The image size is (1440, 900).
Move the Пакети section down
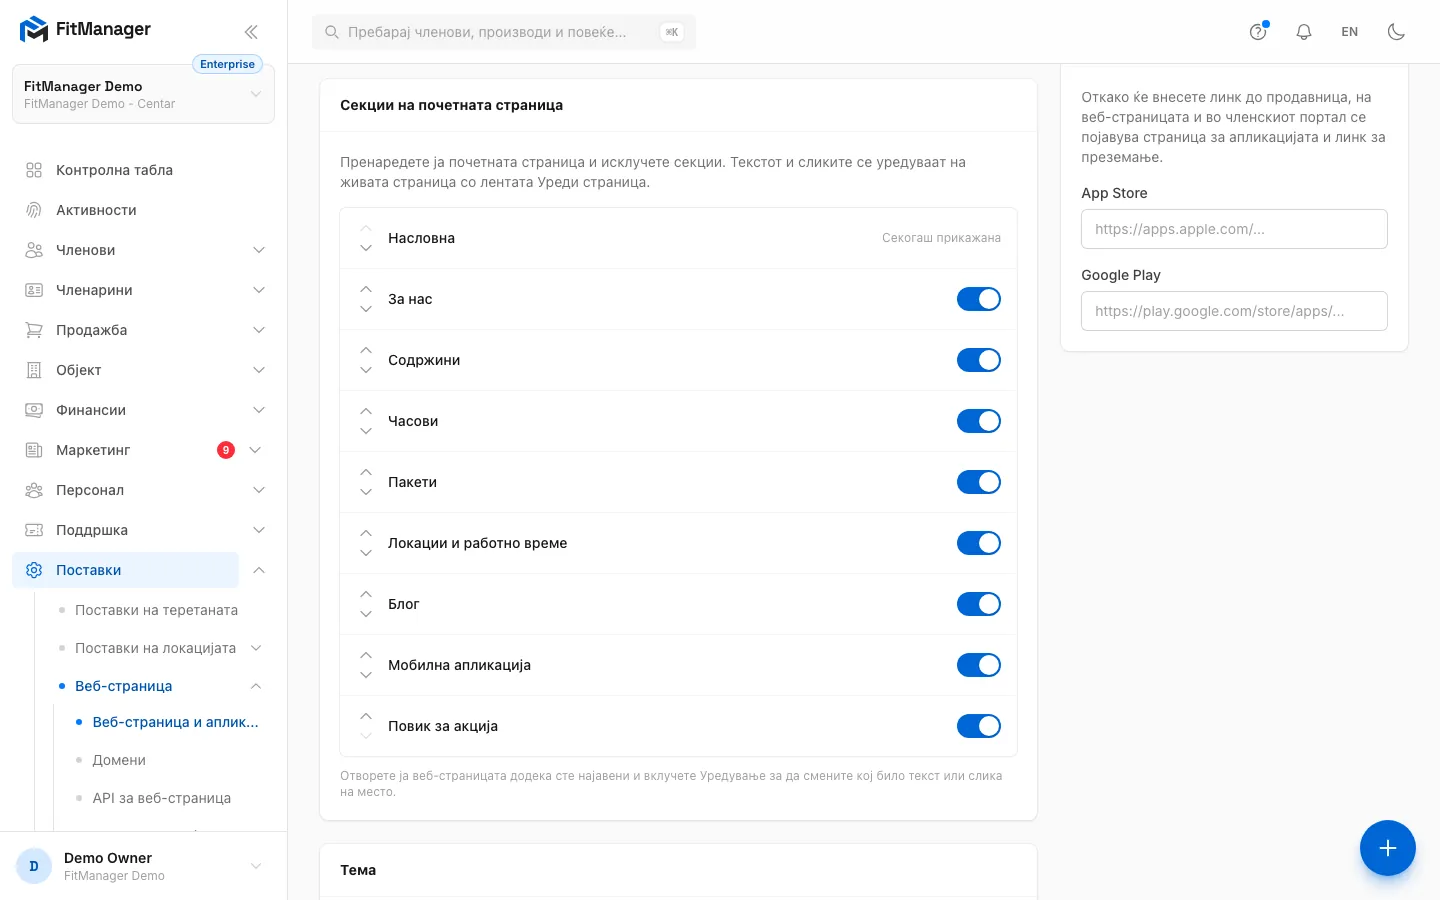[x=366, y=492]
